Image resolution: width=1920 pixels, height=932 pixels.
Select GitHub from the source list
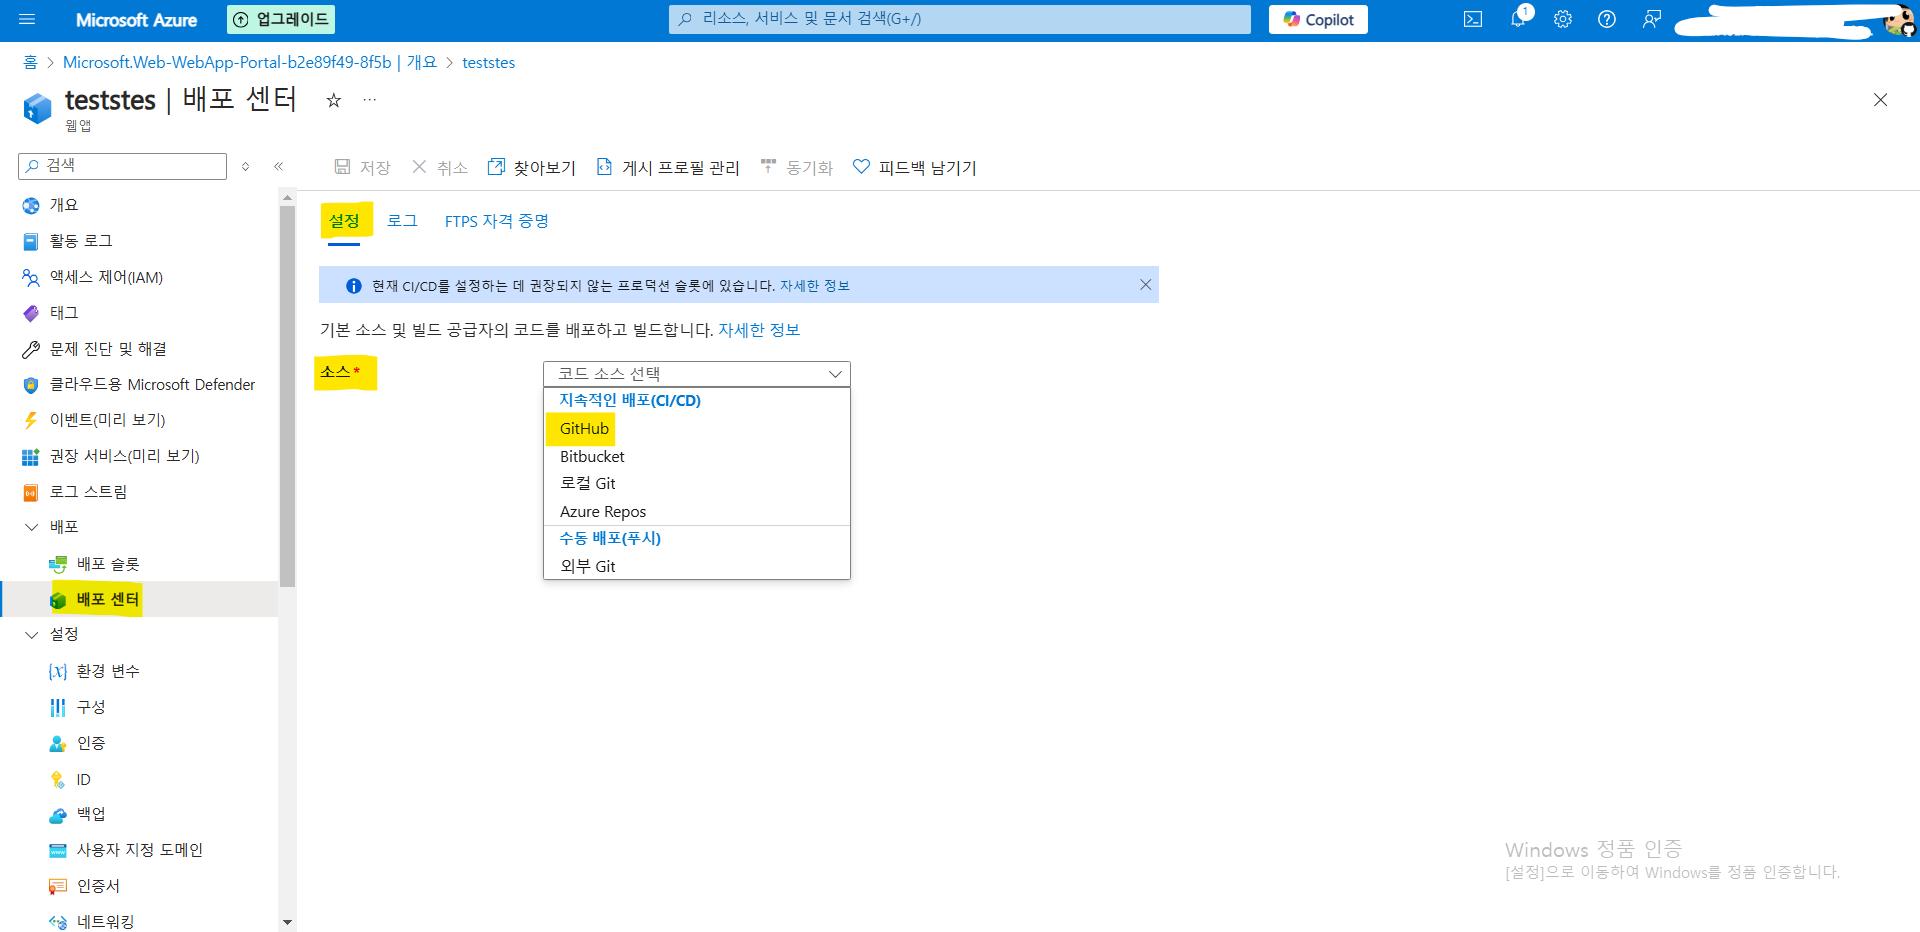[697, 429]
